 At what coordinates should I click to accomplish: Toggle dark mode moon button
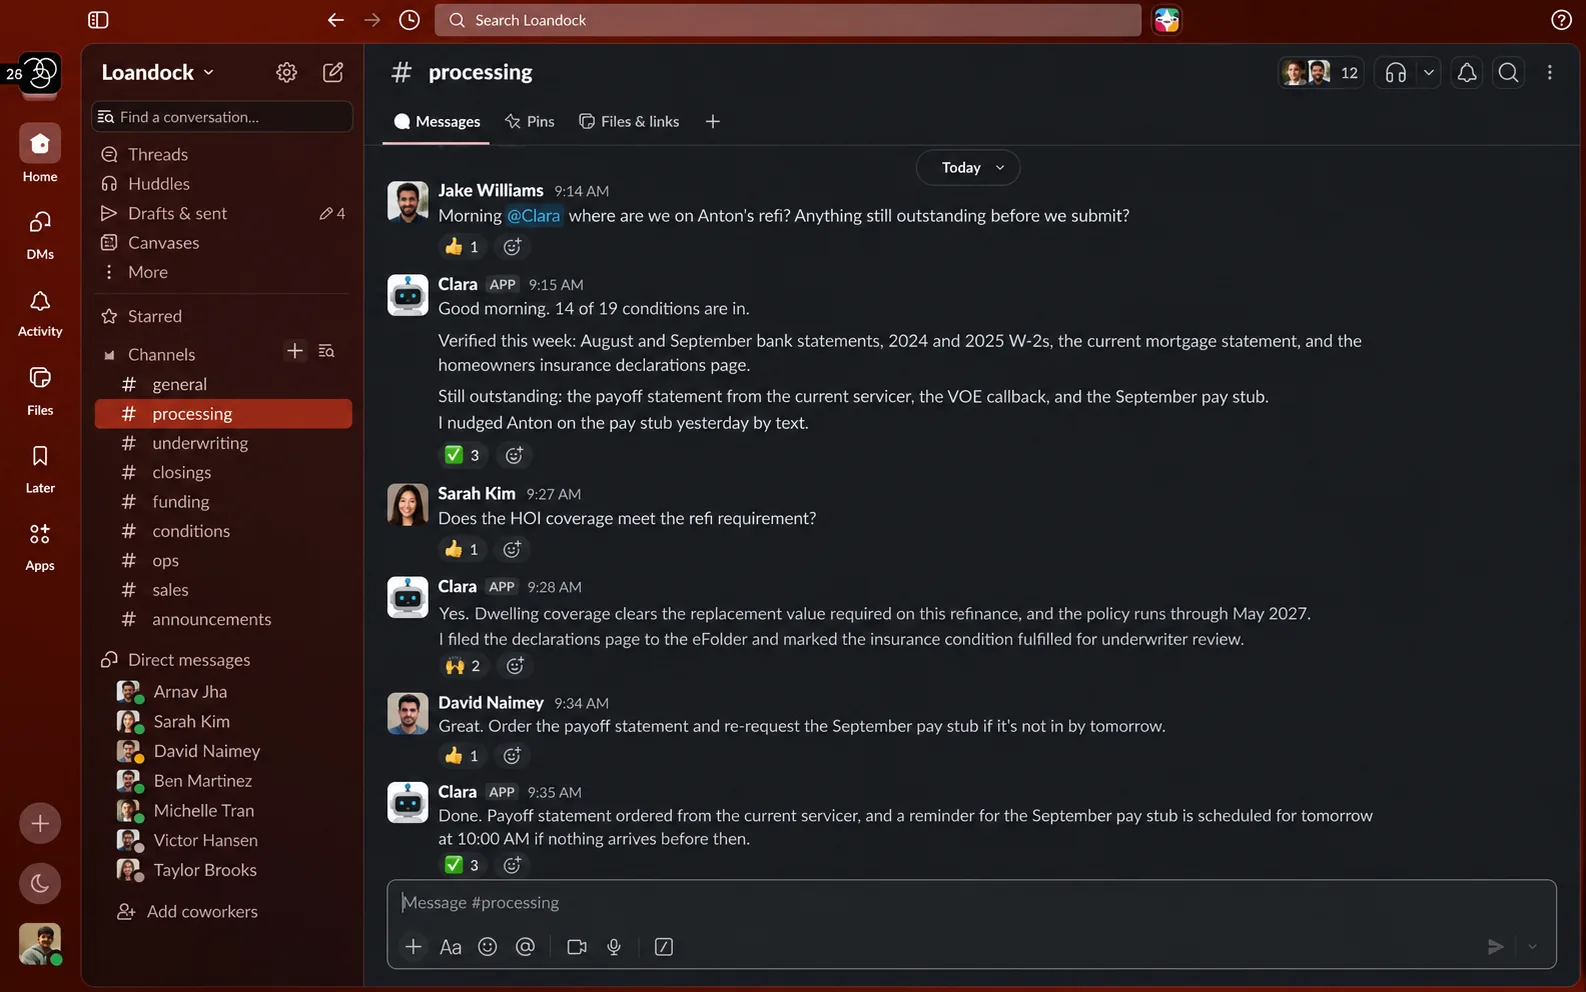point(40,884)
